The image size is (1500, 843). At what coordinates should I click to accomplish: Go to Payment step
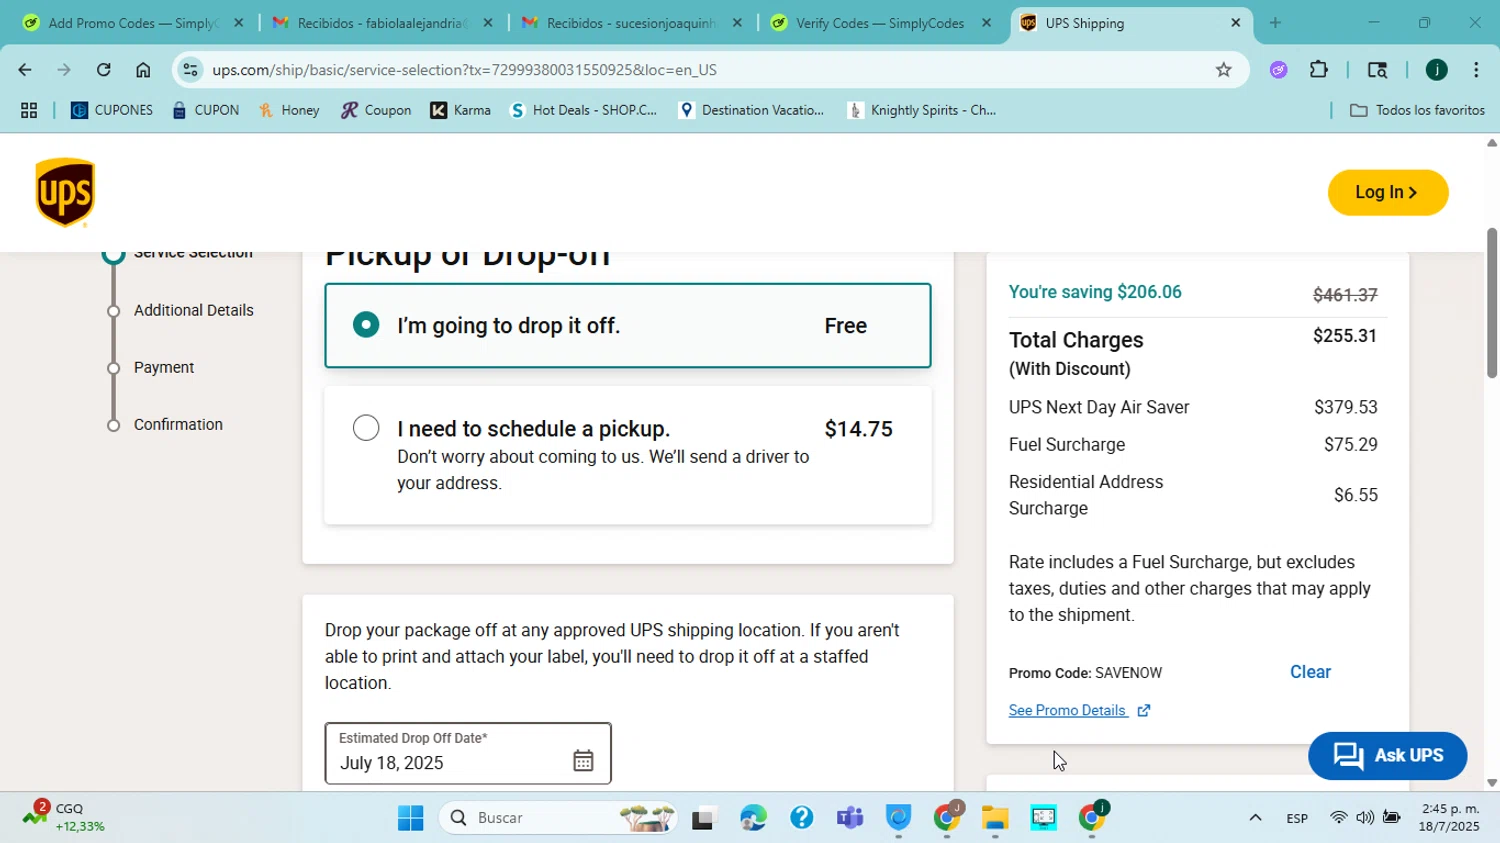click(x=164, y=367)
